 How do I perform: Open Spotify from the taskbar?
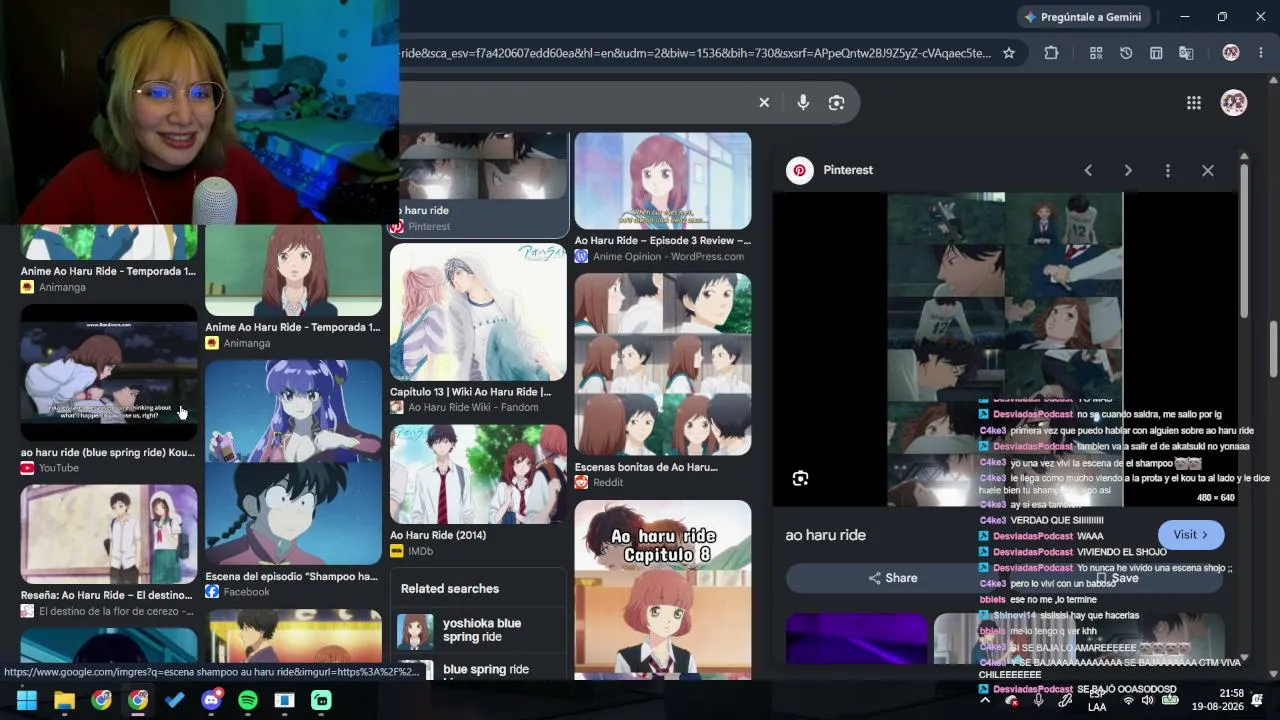(x=248, y=700)
